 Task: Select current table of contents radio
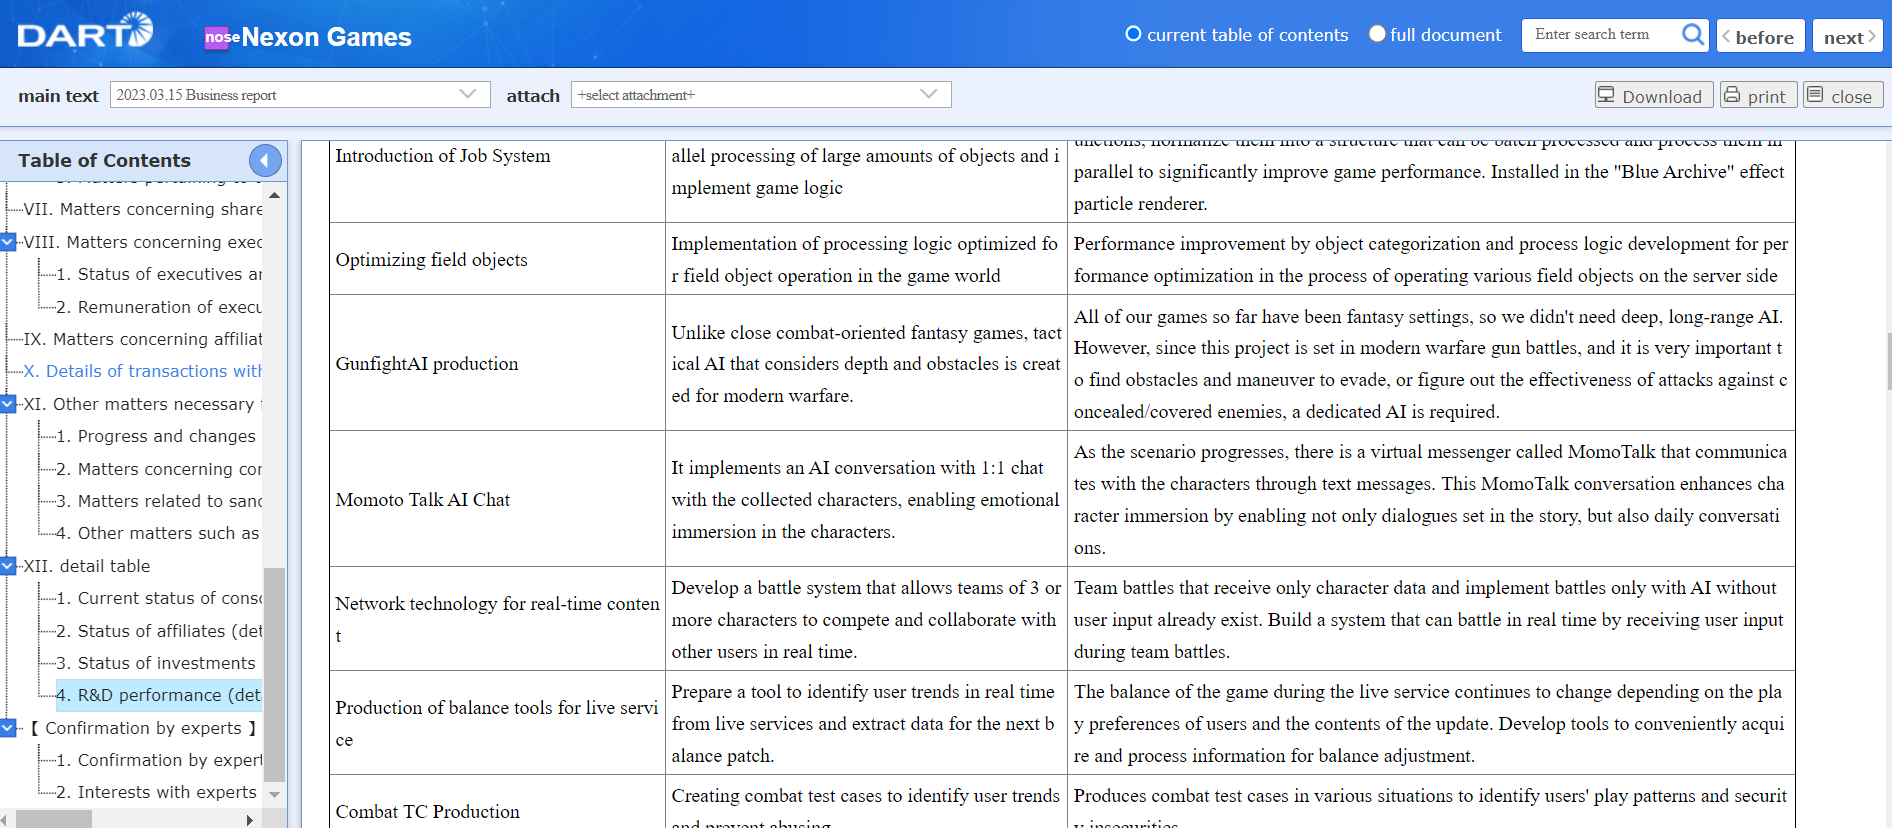(1133, 34)
